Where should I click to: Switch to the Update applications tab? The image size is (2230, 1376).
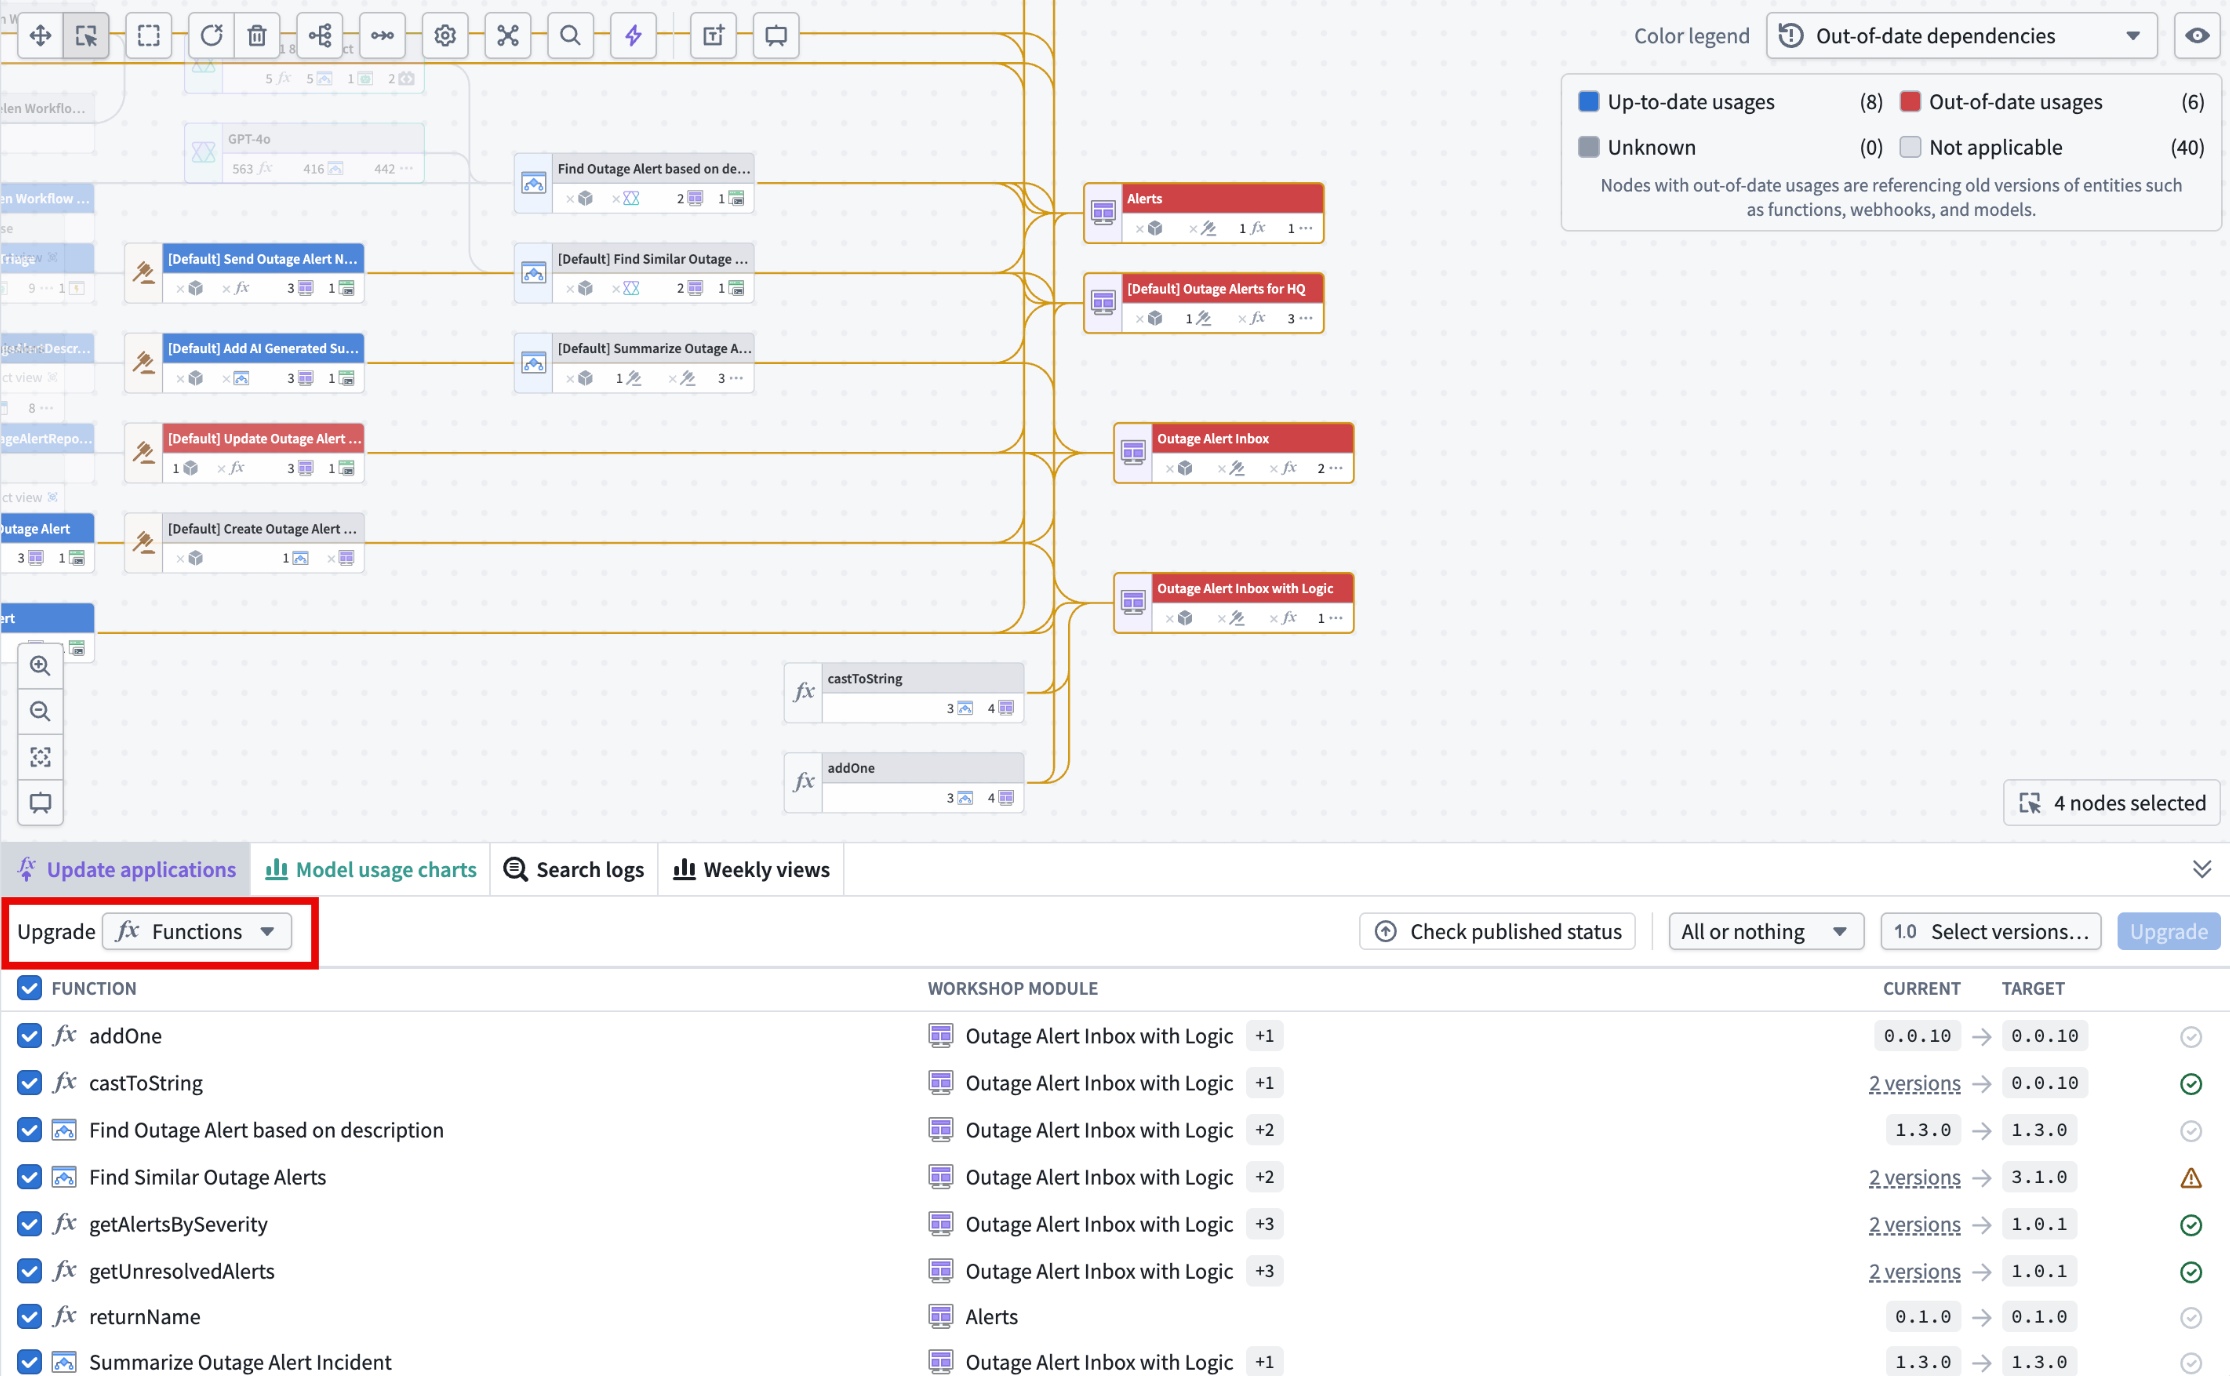click(x=127, y=870)
